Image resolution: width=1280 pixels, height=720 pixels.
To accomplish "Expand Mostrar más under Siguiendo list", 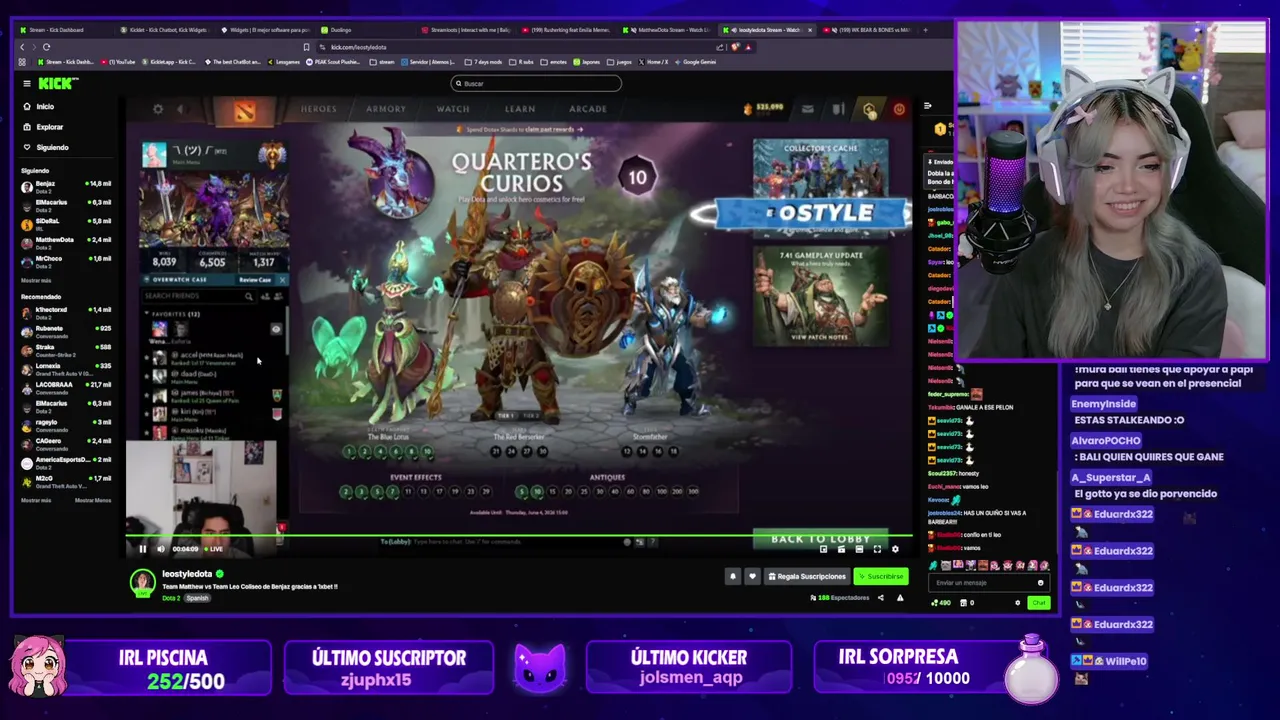I will tap(36, 280).
